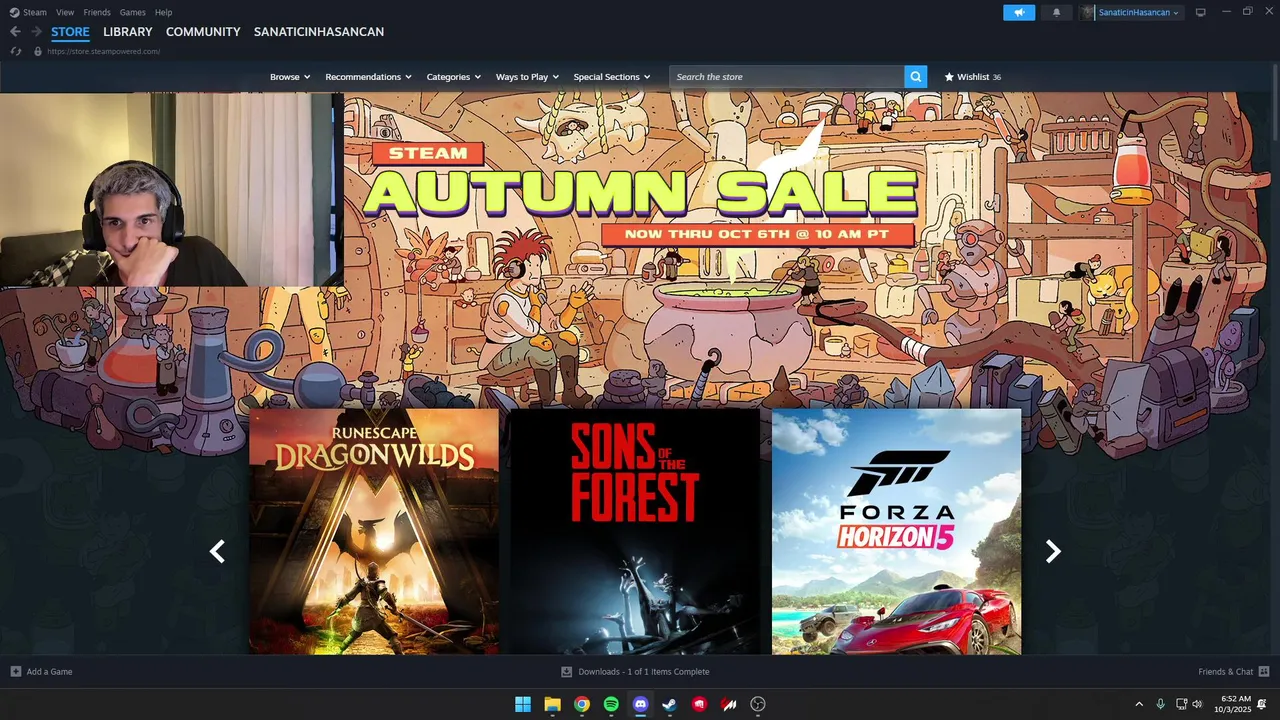
Task: Open the Friends menu
Action: pyautogui.click(x=97, y=12)
